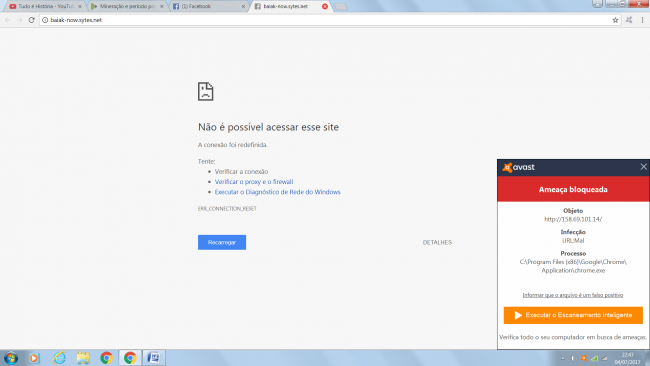Click the chrome.exe process path text
The width and height of the screenshot is (650, 366).
point(573,266)
